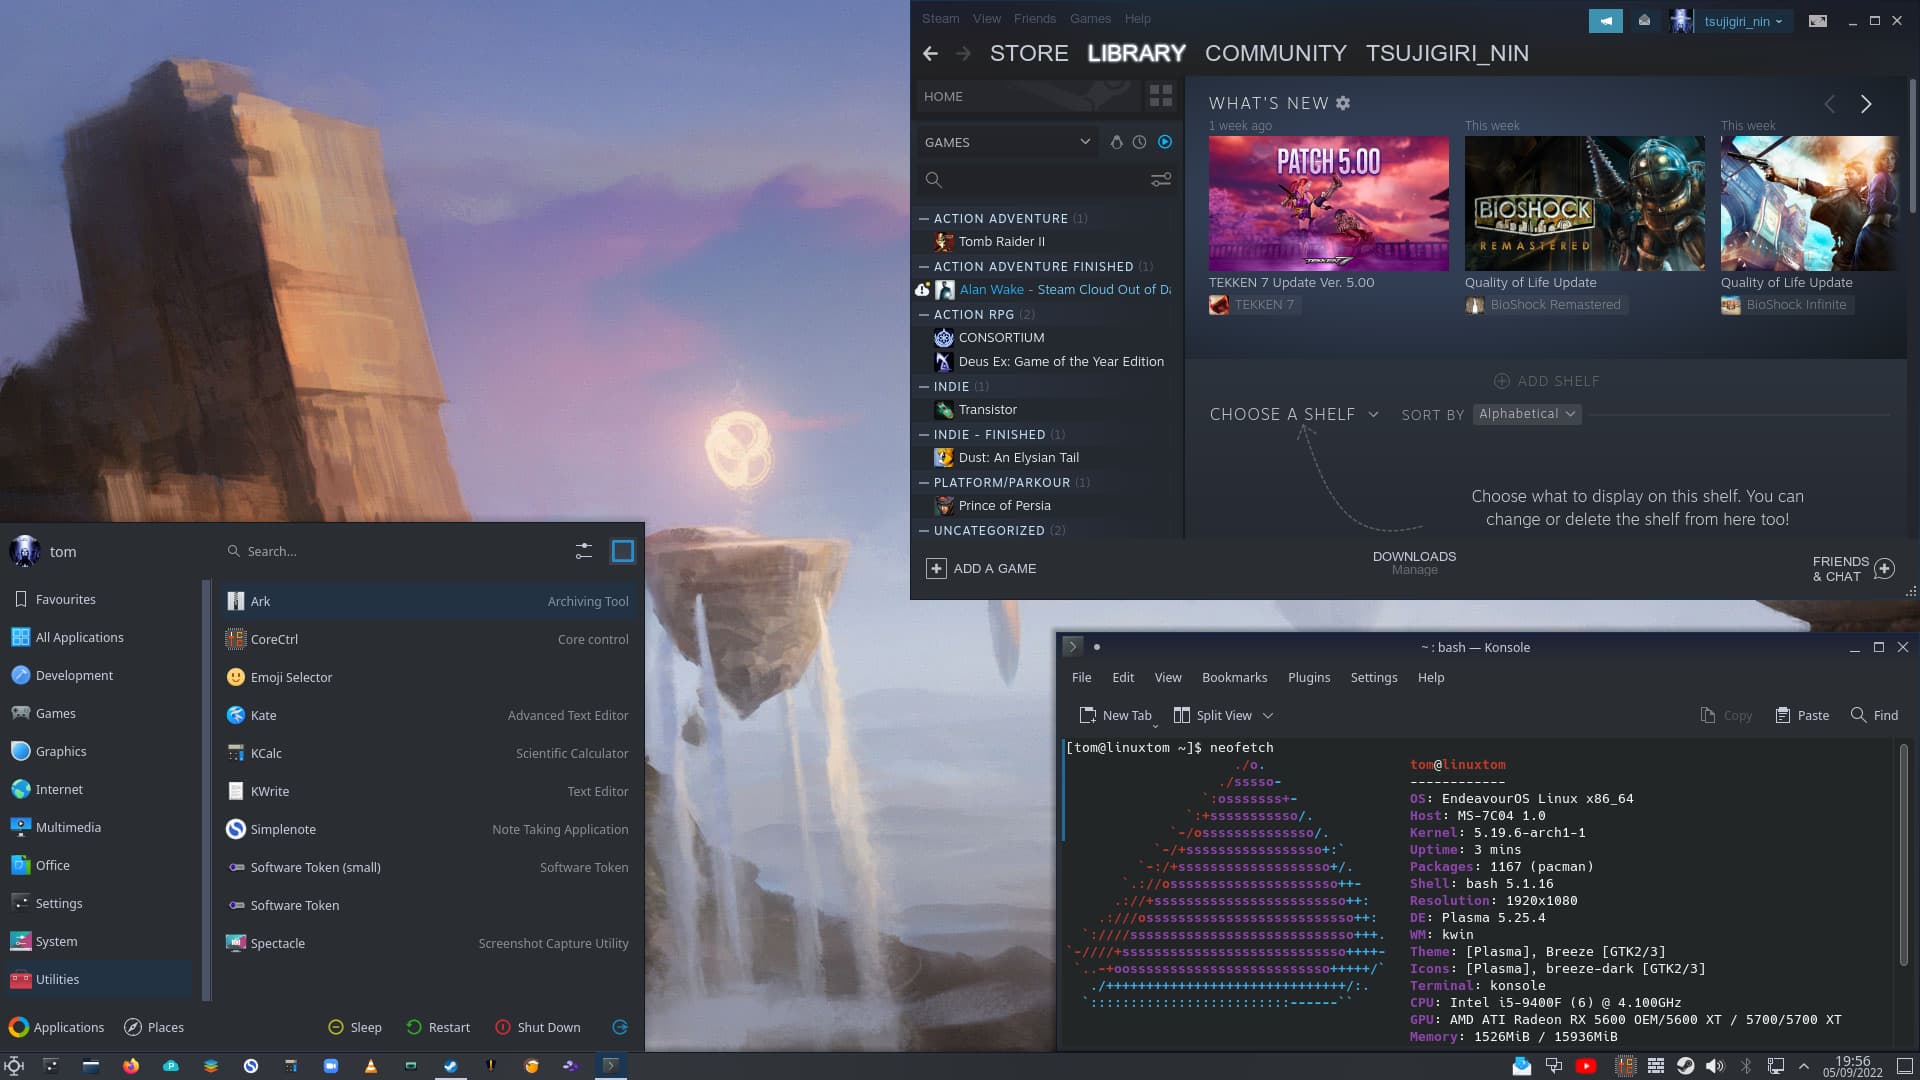The height and width of the screenshot is (1080, 1920).
Task: Open Steam announcements megaphone icon
Action: (1605, 21)
